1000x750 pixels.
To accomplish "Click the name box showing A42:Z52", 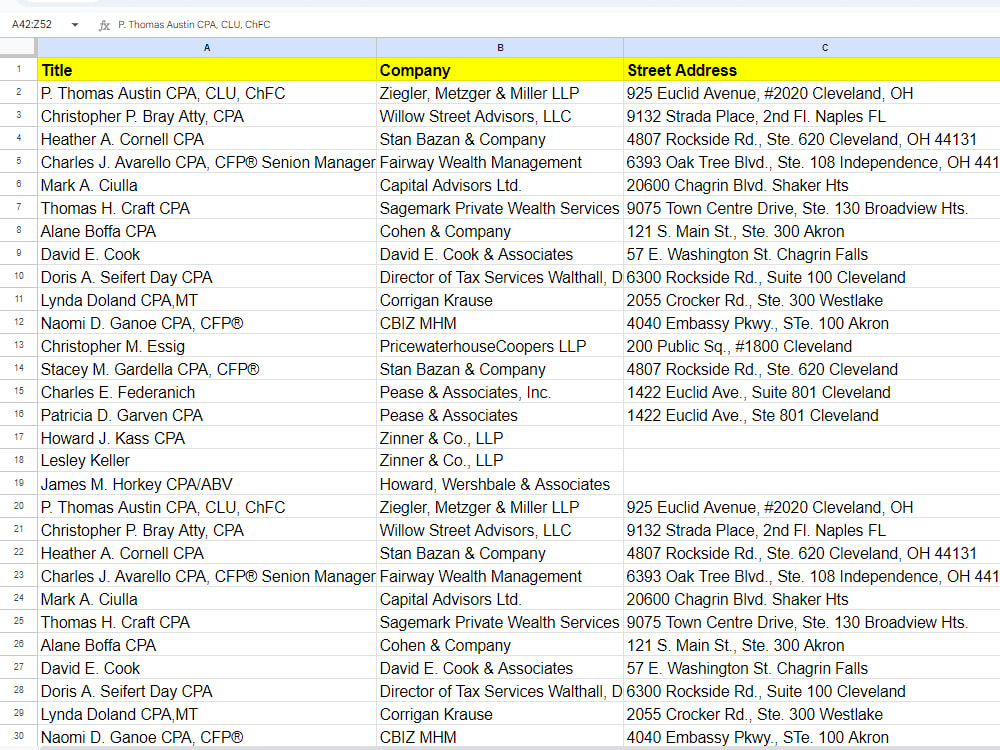I will [32, 24].
